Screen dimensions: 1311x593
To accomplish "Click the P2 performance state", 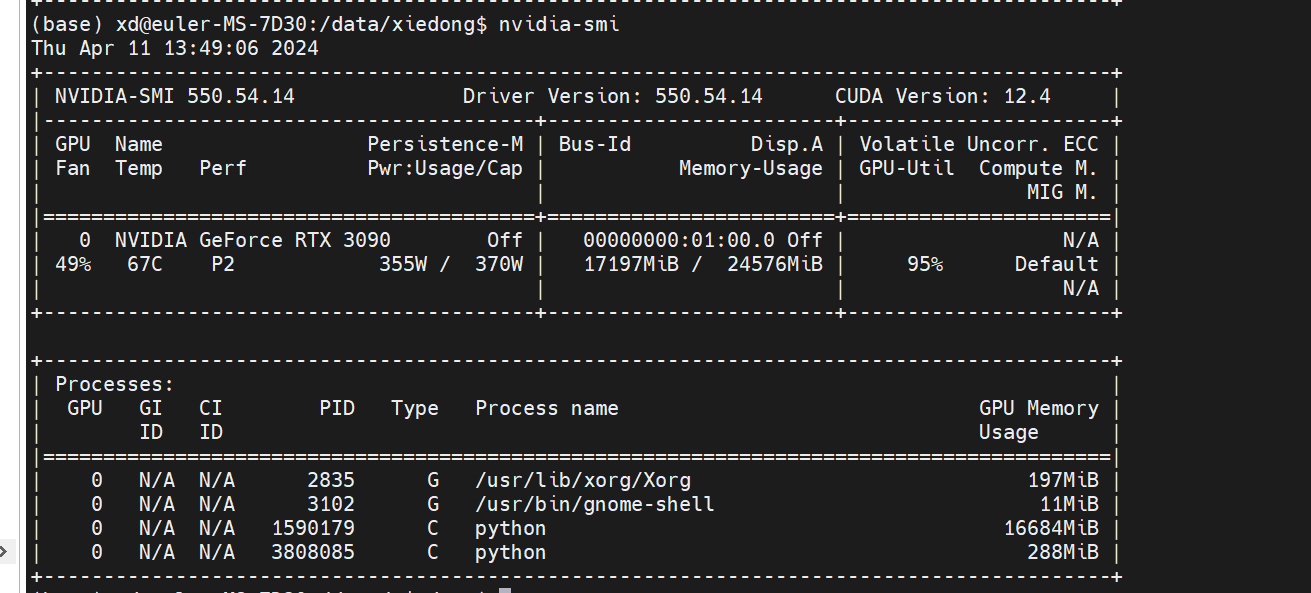I will [x=223, y=264].
